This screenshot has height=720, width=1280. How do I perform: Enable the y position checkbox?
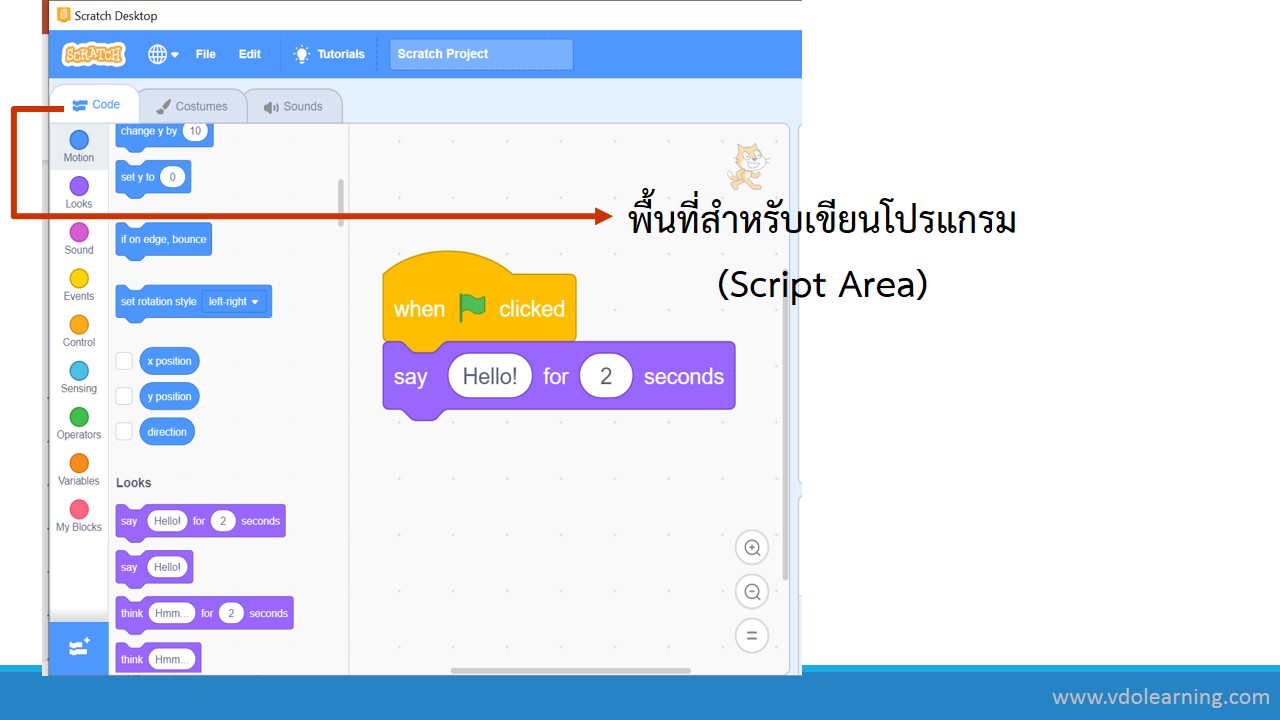[x=124, y=396]
